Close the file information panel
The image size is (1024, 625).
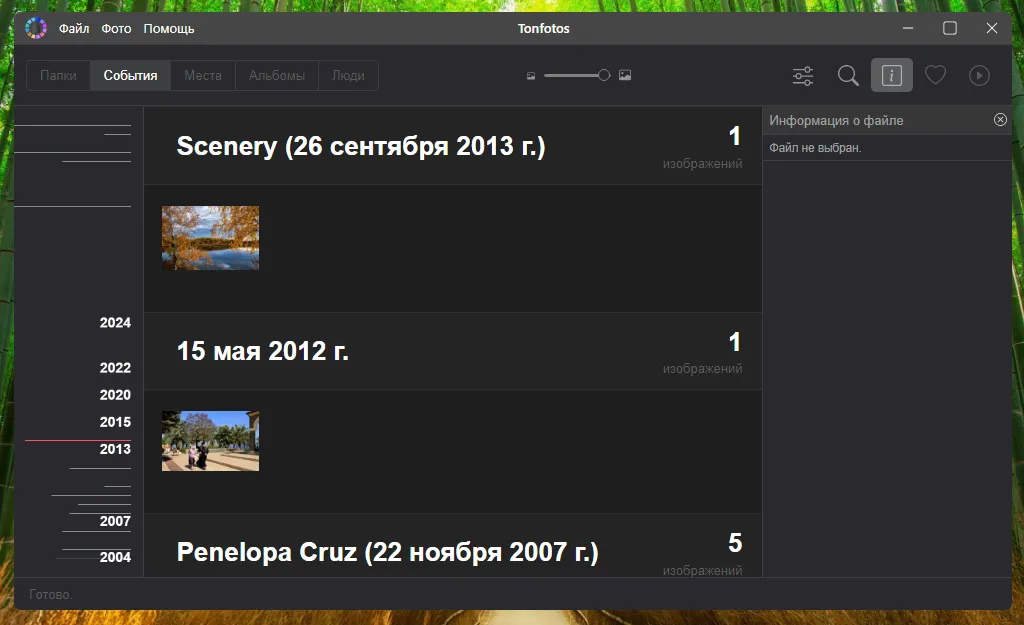tap(1000, 120)
